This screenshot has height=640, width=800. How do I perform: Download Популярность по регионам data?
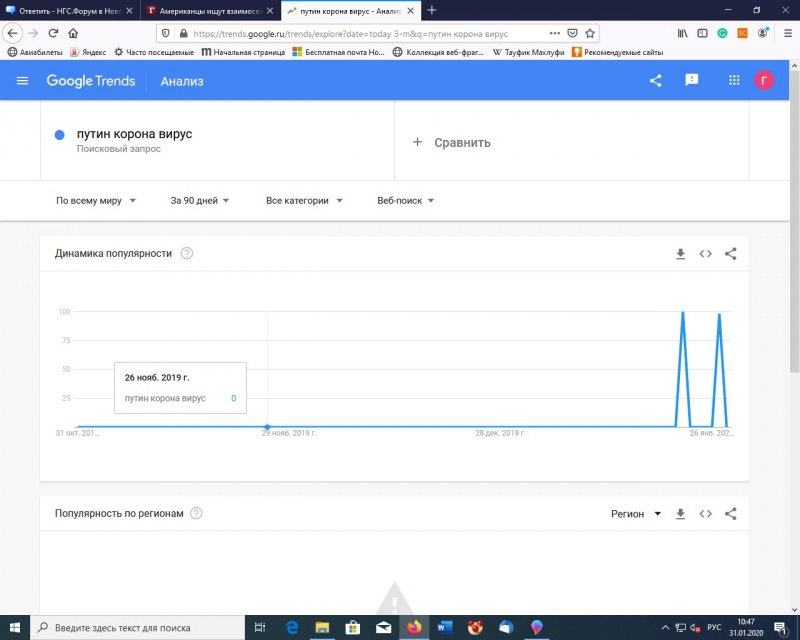680,514
